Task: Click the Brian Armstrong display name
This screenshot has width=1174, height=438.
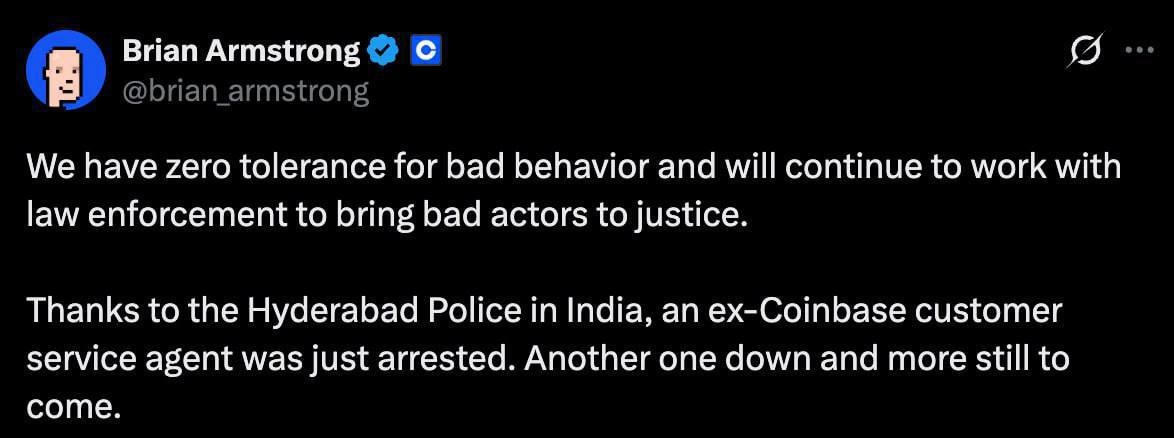Action: (x=241, y=51)
